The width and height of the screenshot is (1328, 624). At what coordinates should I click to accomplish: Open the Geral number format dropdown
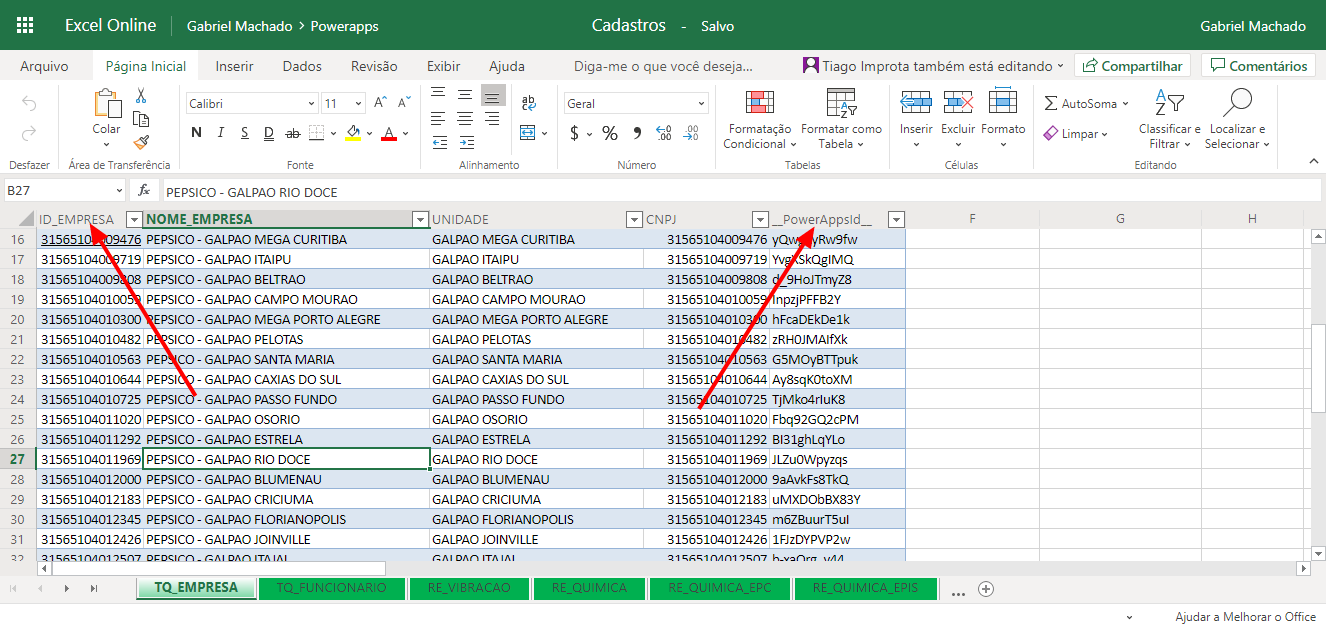coord(701,103)
